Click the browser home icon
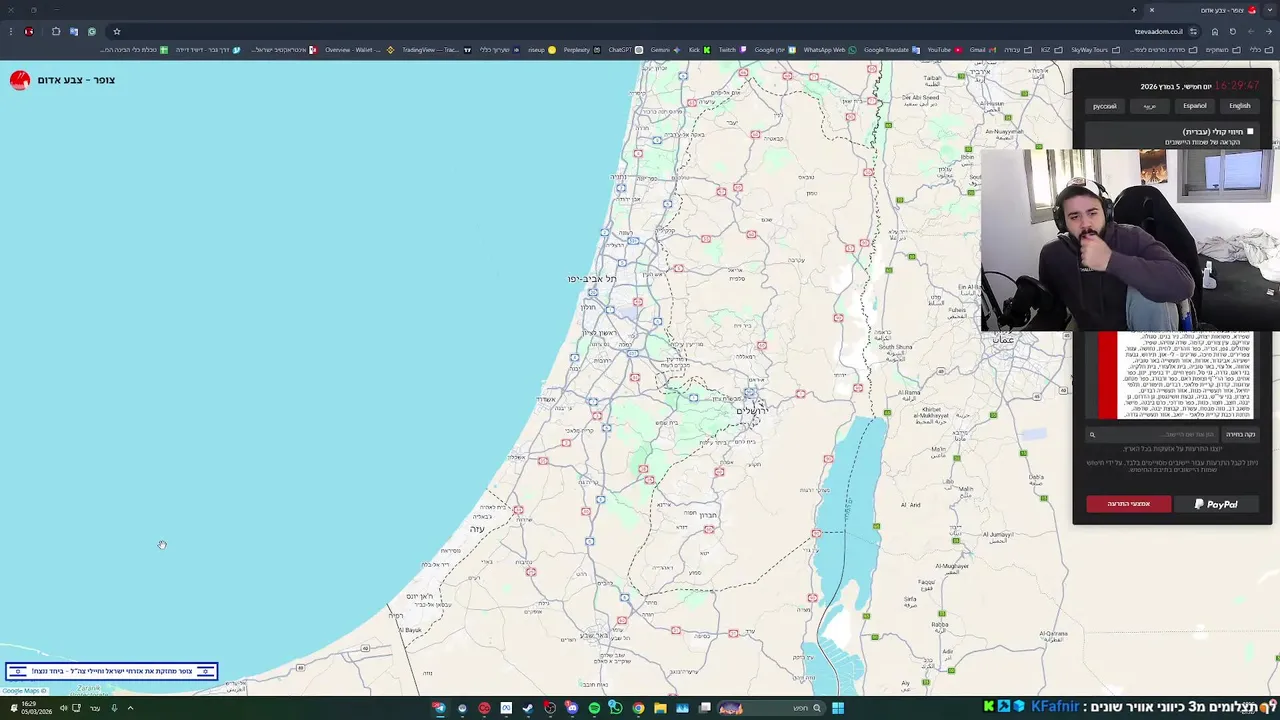This screenshot has width=1280, height=720. click(x=1215, y=31)
